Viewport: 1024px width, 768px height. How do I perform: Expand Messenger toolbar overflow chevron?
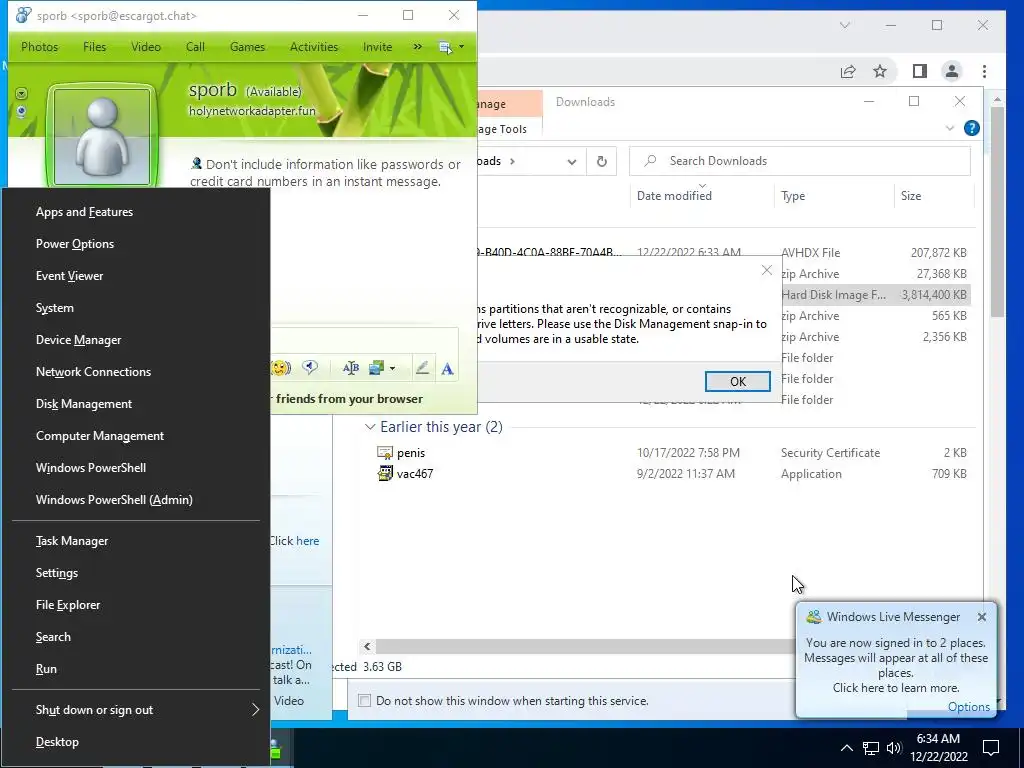click(417, 47)
